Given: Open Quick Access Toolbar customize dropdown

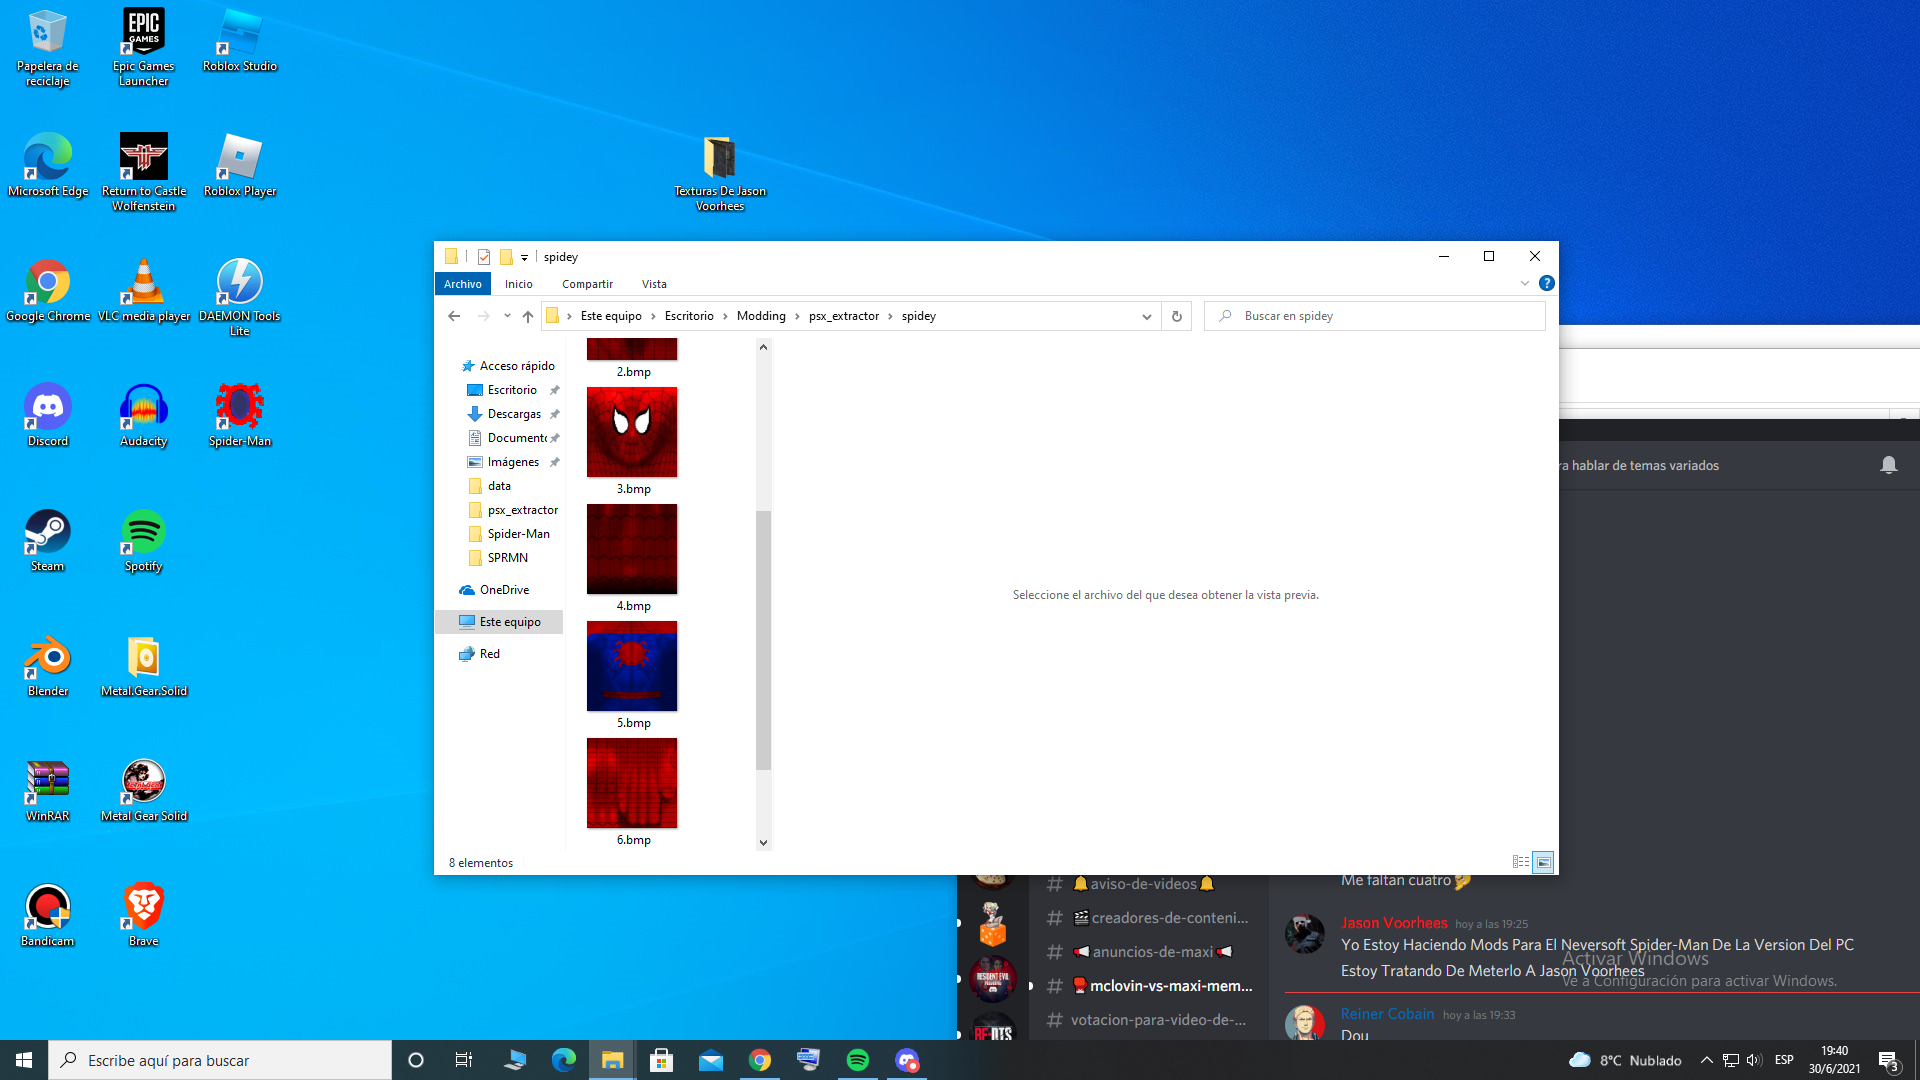Looking at the screenshot, I should (x=524, y=257).
